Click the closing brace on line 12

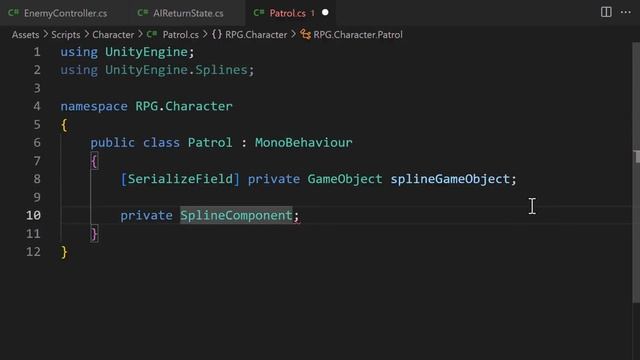click(x=64, y=252)
